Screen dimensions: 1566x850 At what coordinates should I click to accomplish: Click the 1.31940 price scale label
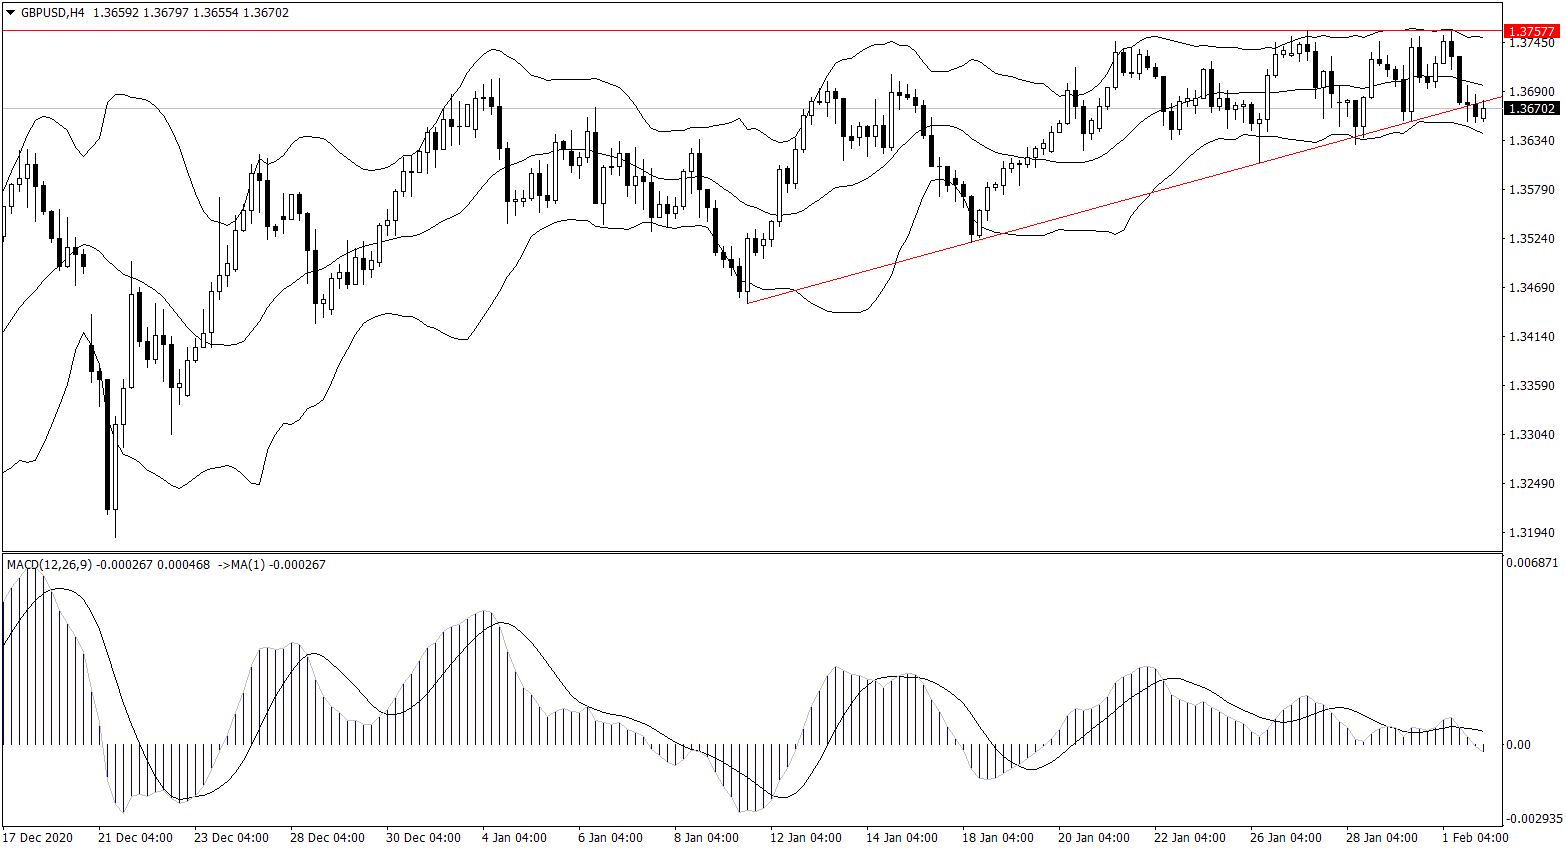[1532, 533]
